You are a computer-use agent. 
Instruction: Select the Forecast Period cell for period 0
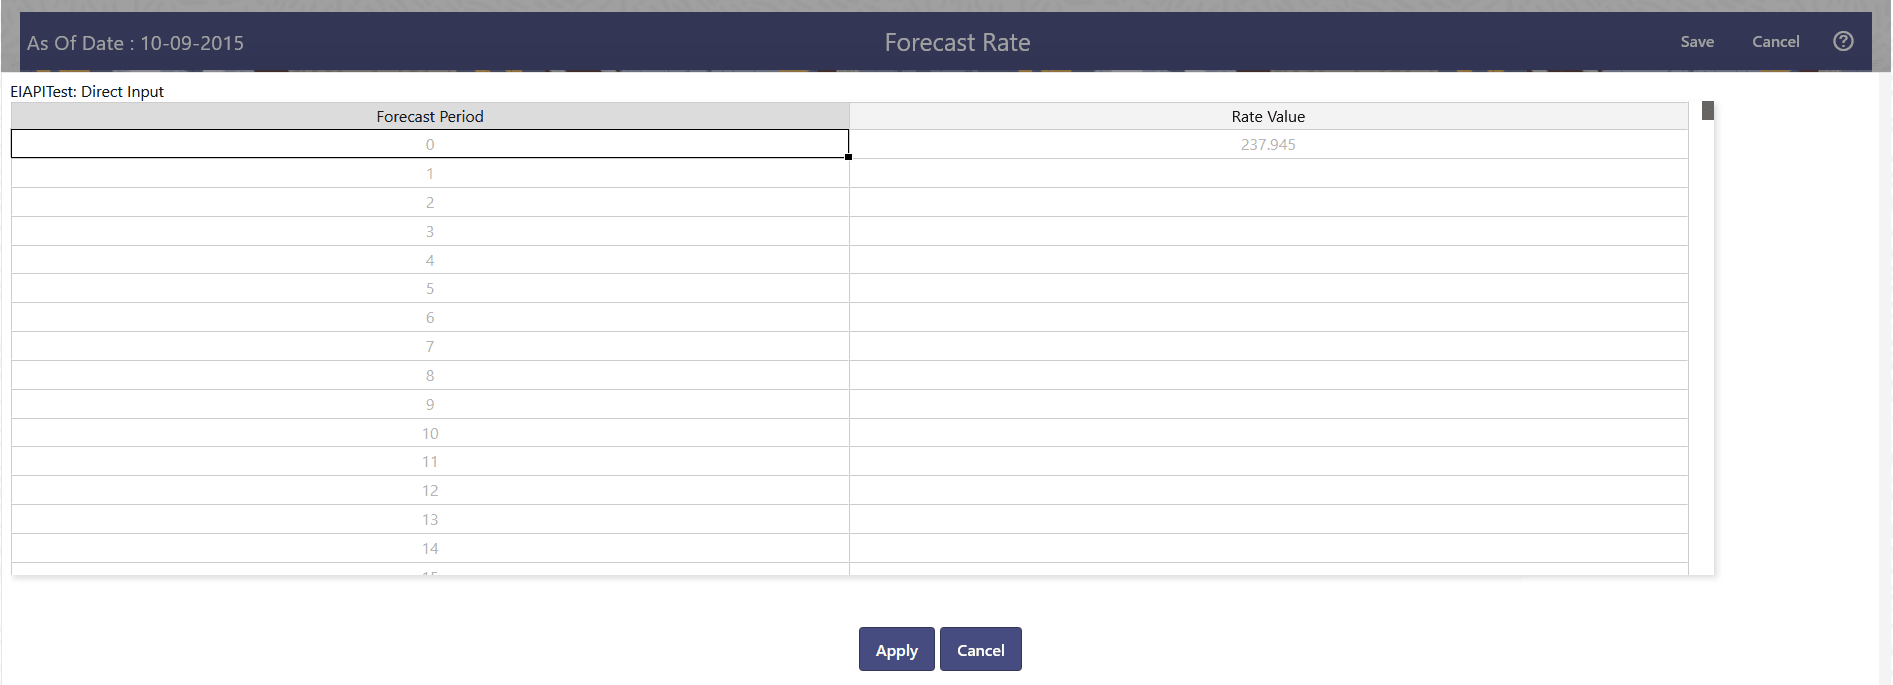[430, 144]
